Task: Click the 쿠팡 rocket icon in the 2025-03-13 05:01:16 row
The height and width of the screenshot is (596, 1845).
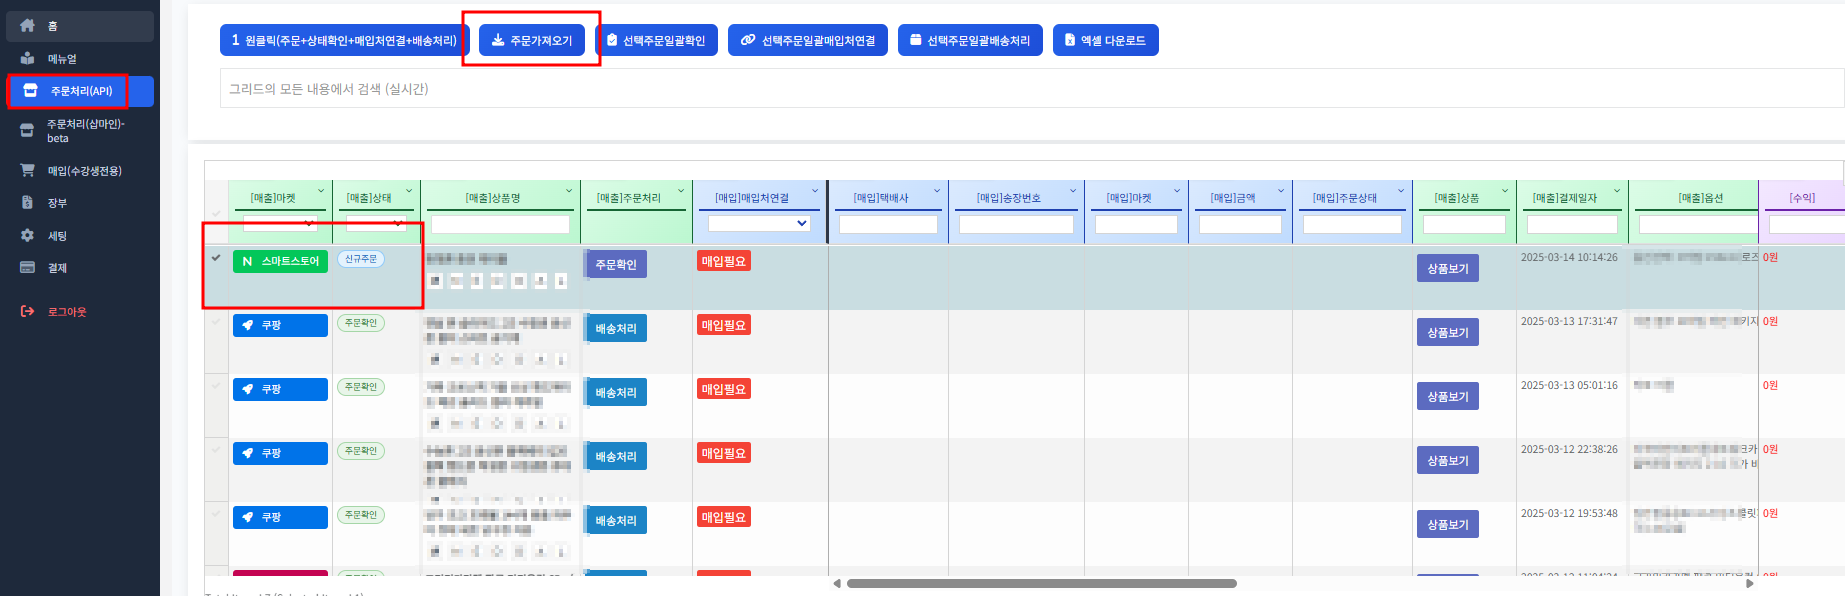Action: pyautogui.click(x=248, y=389)
